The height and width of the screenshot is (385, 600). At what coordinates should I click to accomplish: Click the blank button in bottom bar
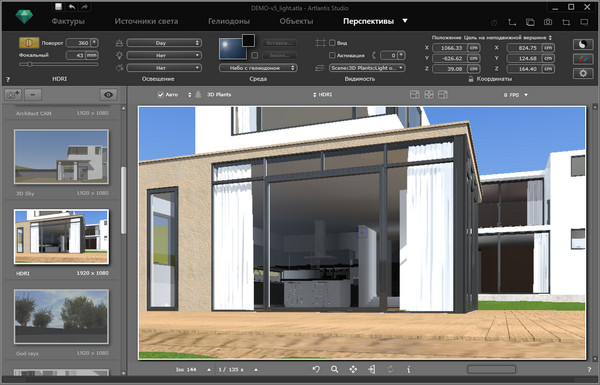tap(491, 369)
